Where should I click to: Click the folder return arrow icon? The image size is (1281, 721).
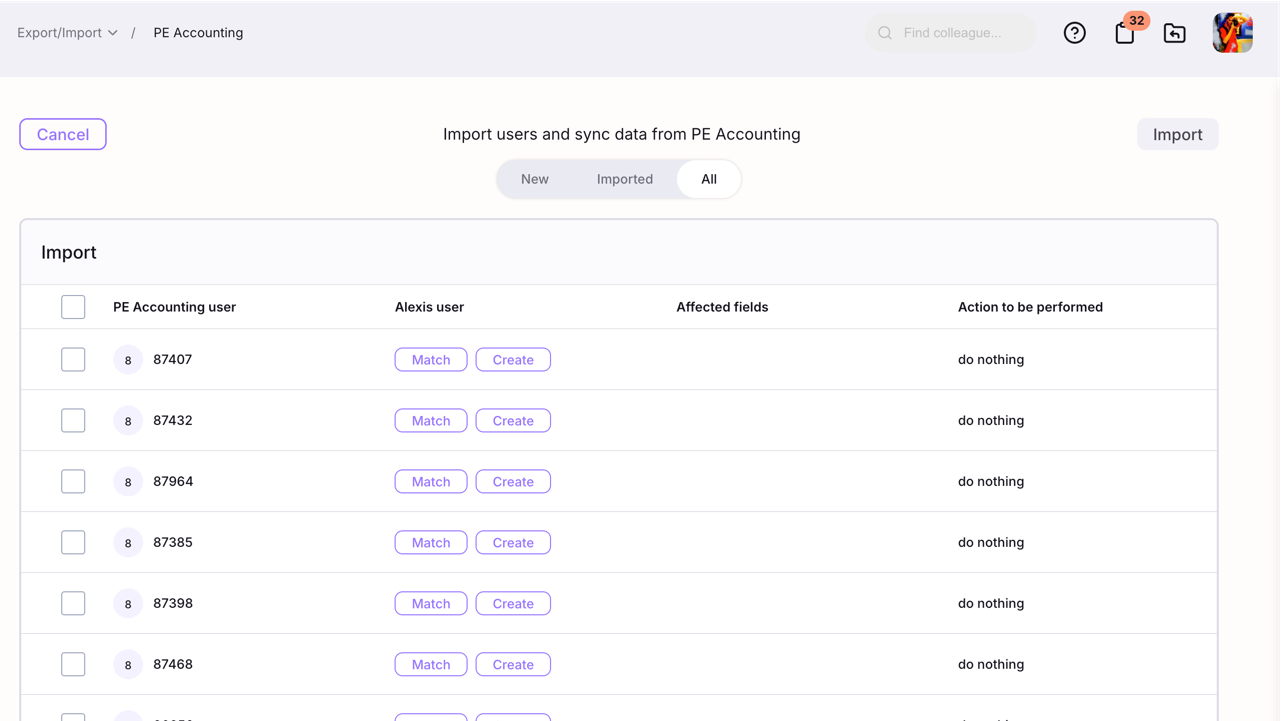tap(1175, 33)
